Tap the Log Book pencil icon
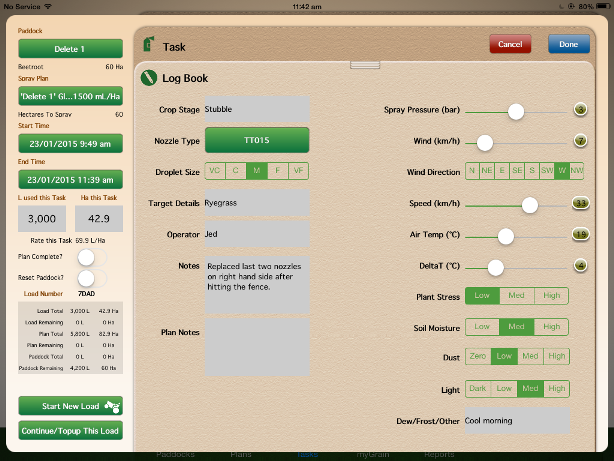 pos(149,77)
